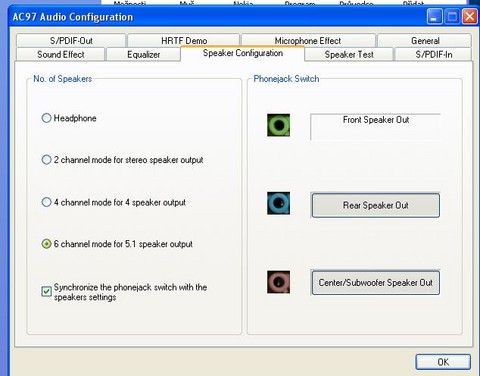
Task: Click the No. of Speakers group label
Action: 63,79
